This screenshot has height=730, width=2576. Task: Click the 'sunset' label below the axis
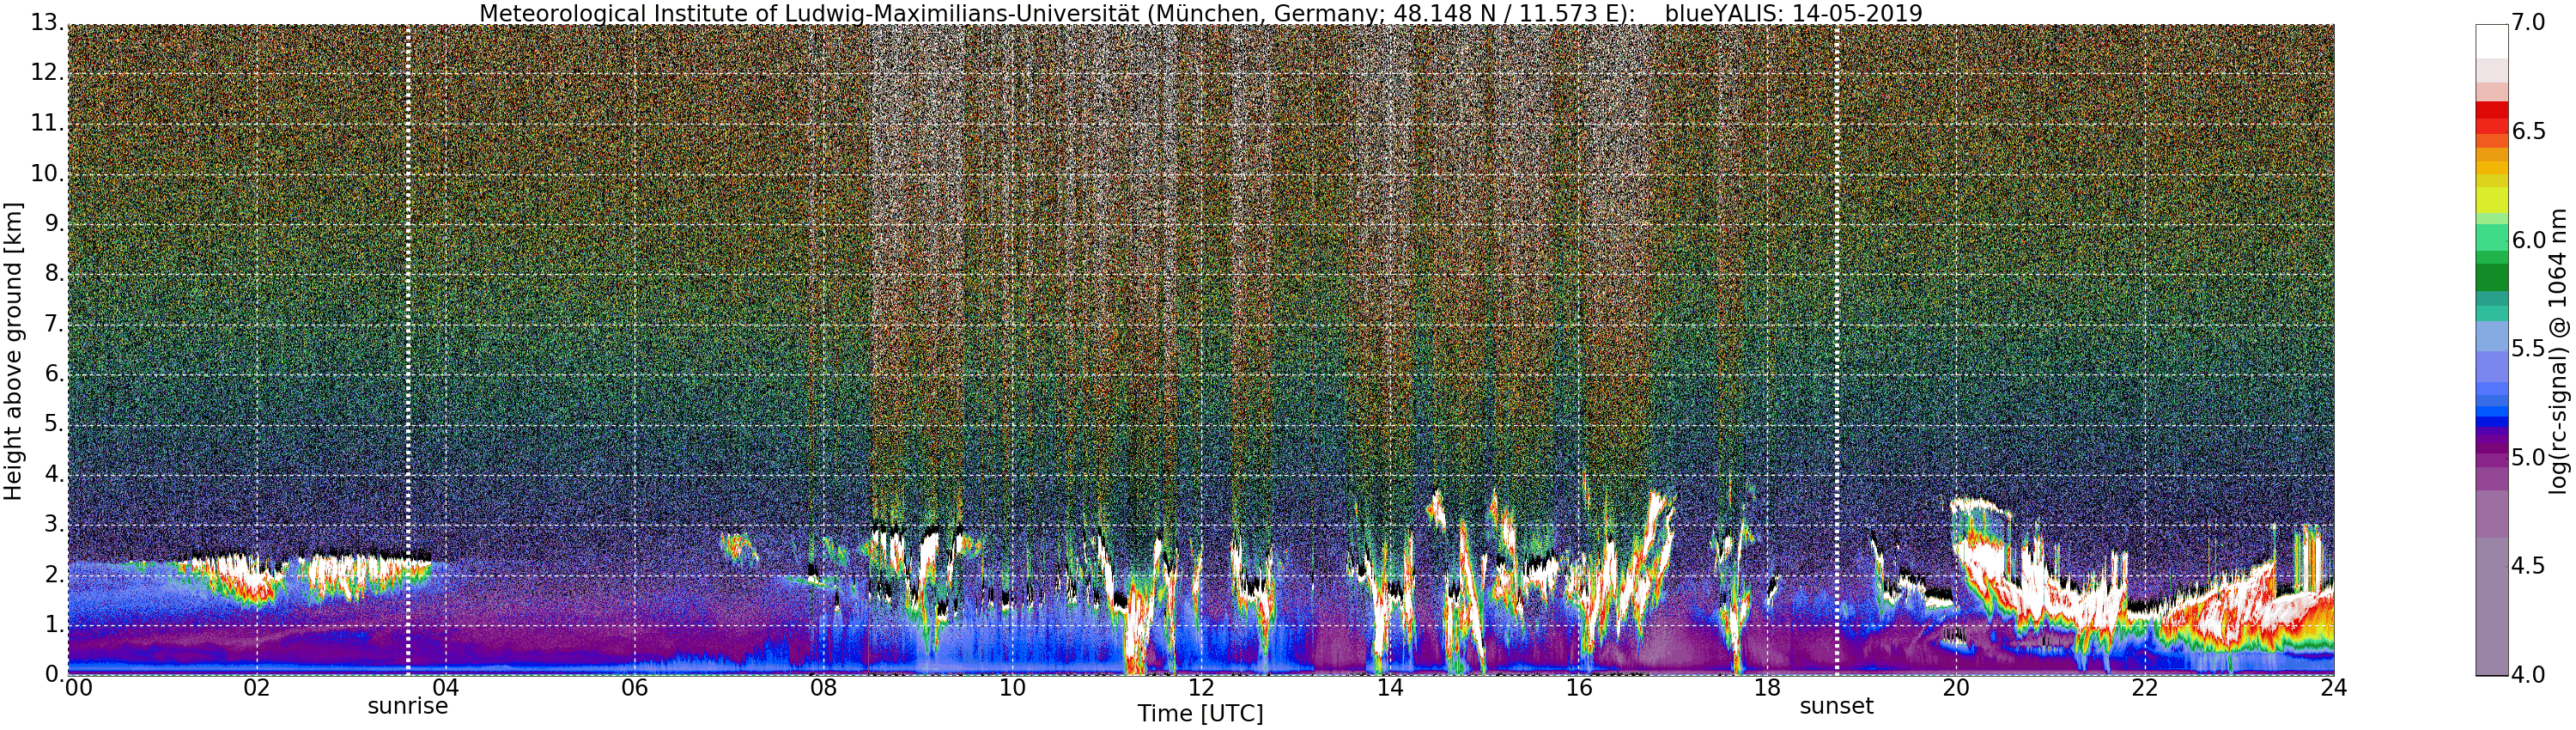pos(1837,706)
